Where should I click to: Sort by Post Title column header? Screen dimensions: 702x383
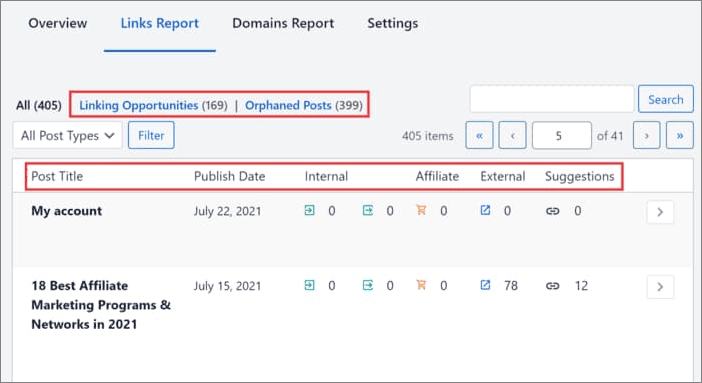(x=57, y=176)
